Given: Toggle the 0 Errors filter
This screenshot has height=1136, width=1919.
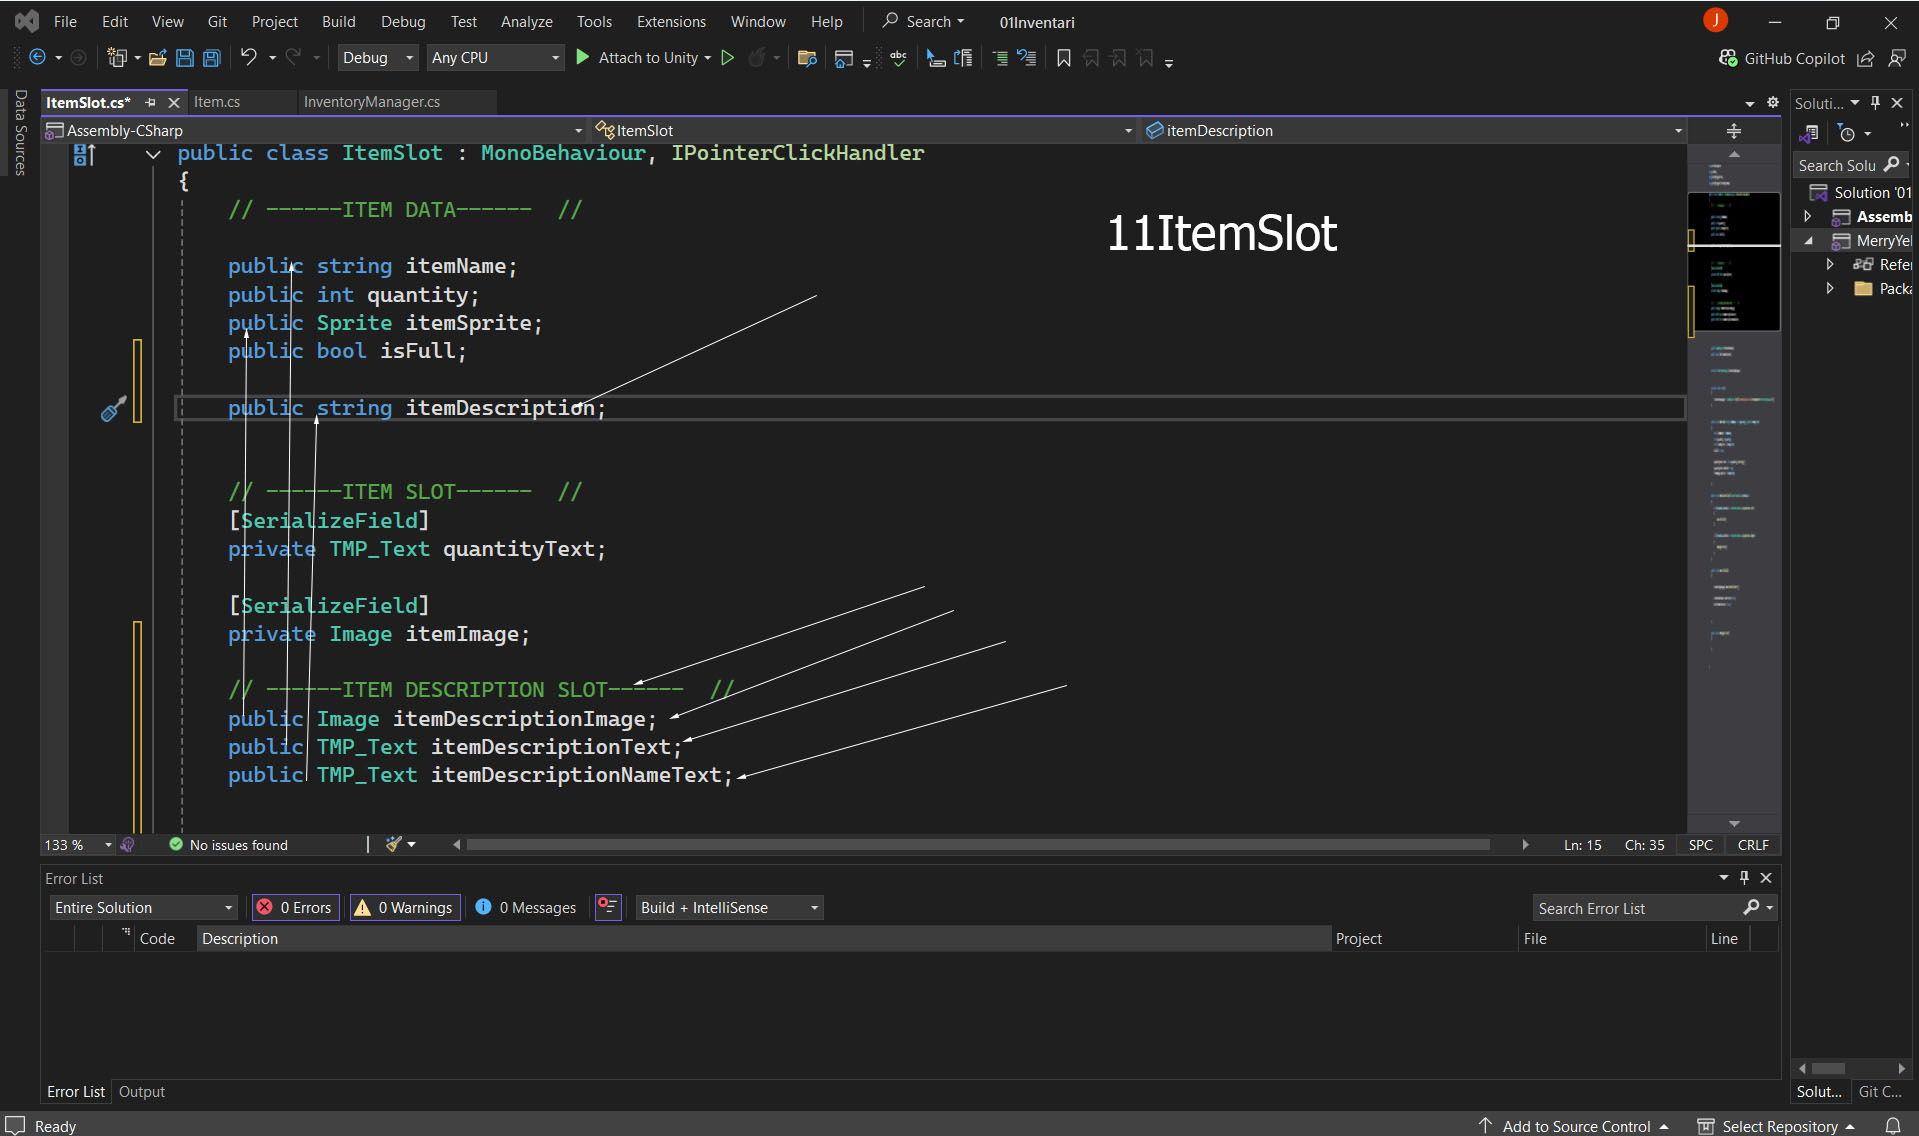Looking at the screenshot, I should tap(296, 907).
